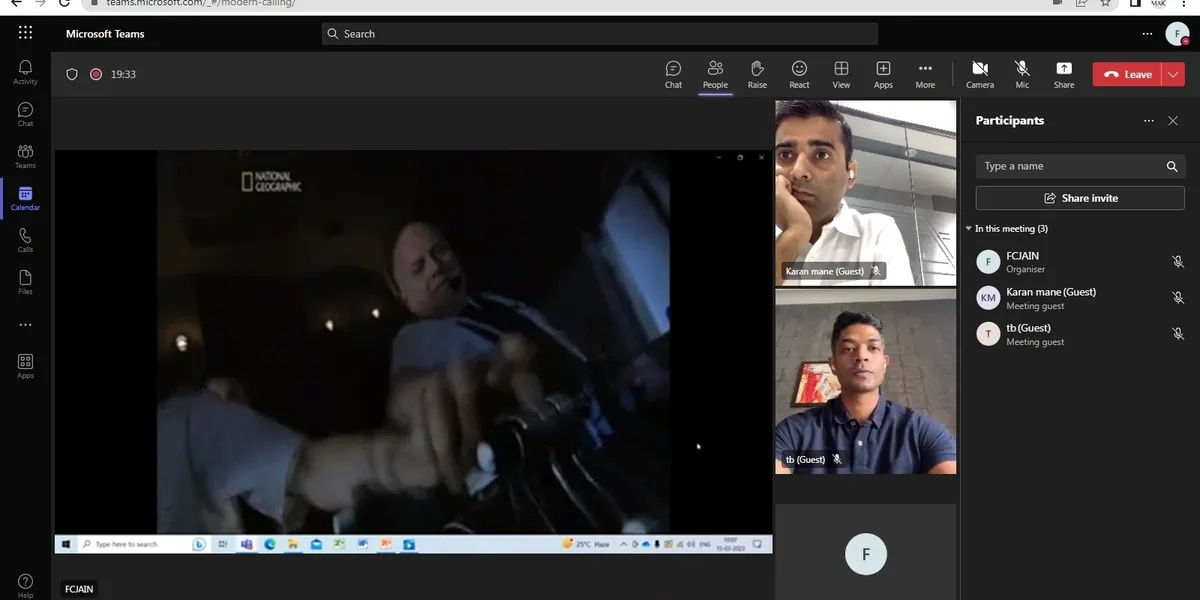Image resolution: width=1200 pixels, height=600 pixels.
Task: Switch to Teams in the sidebar
Action: 25,156
